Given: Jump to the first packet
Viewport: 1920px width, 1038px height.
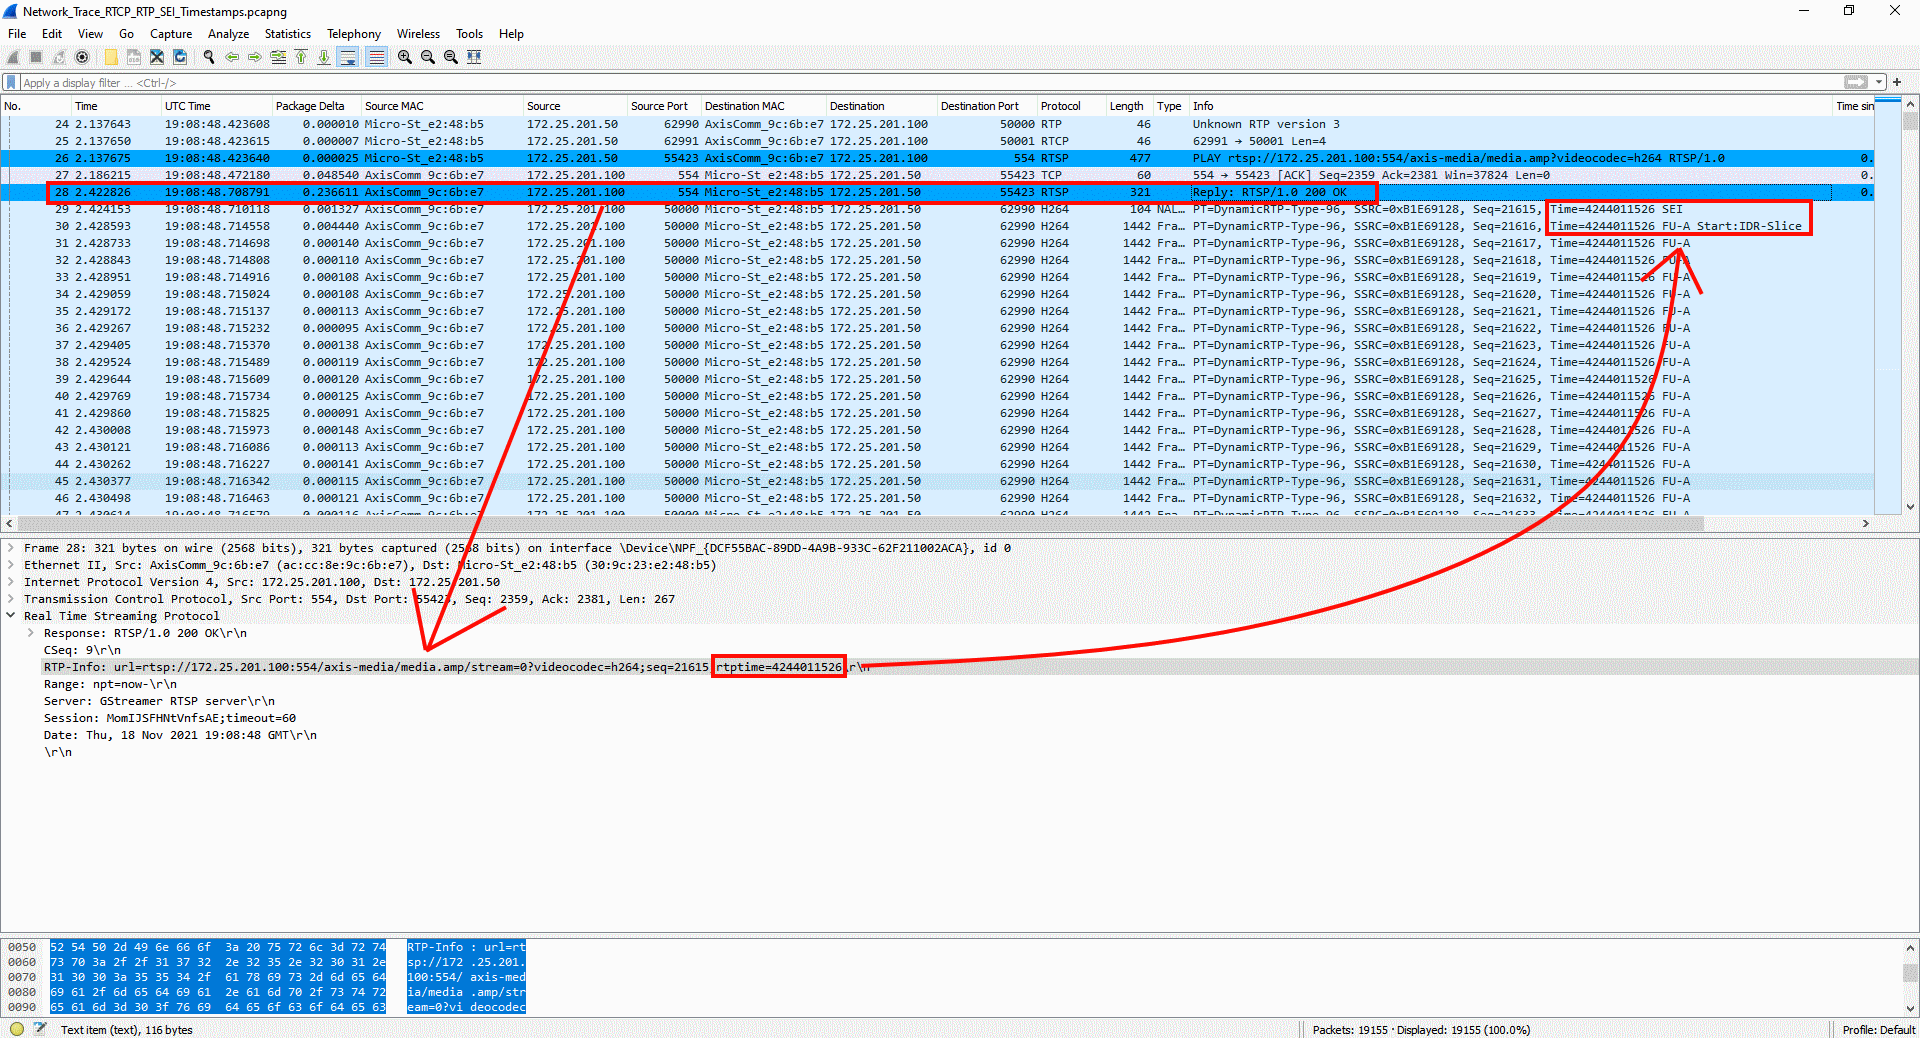Looking at the screenshot, I should (301, 57).
